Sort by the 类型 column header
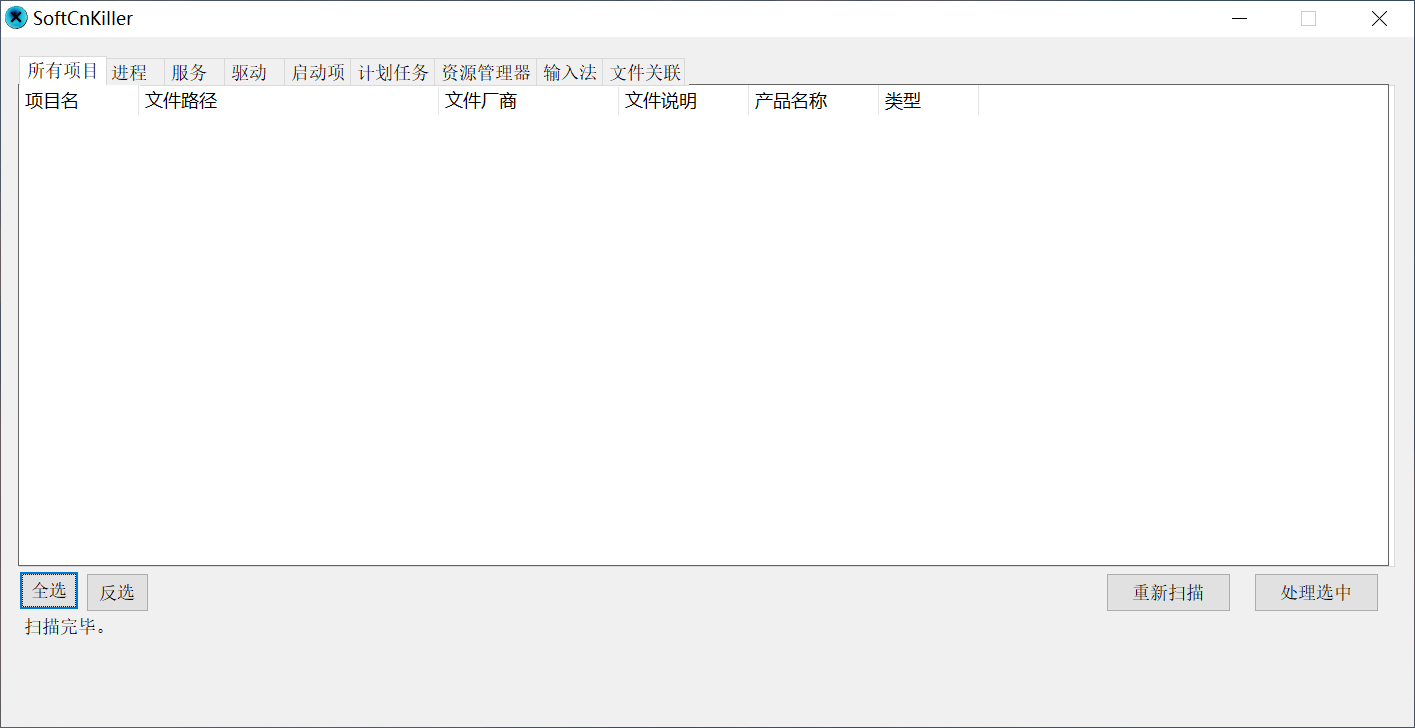The width and height of the screenshot is (1415, 728). tap(929, 101)
